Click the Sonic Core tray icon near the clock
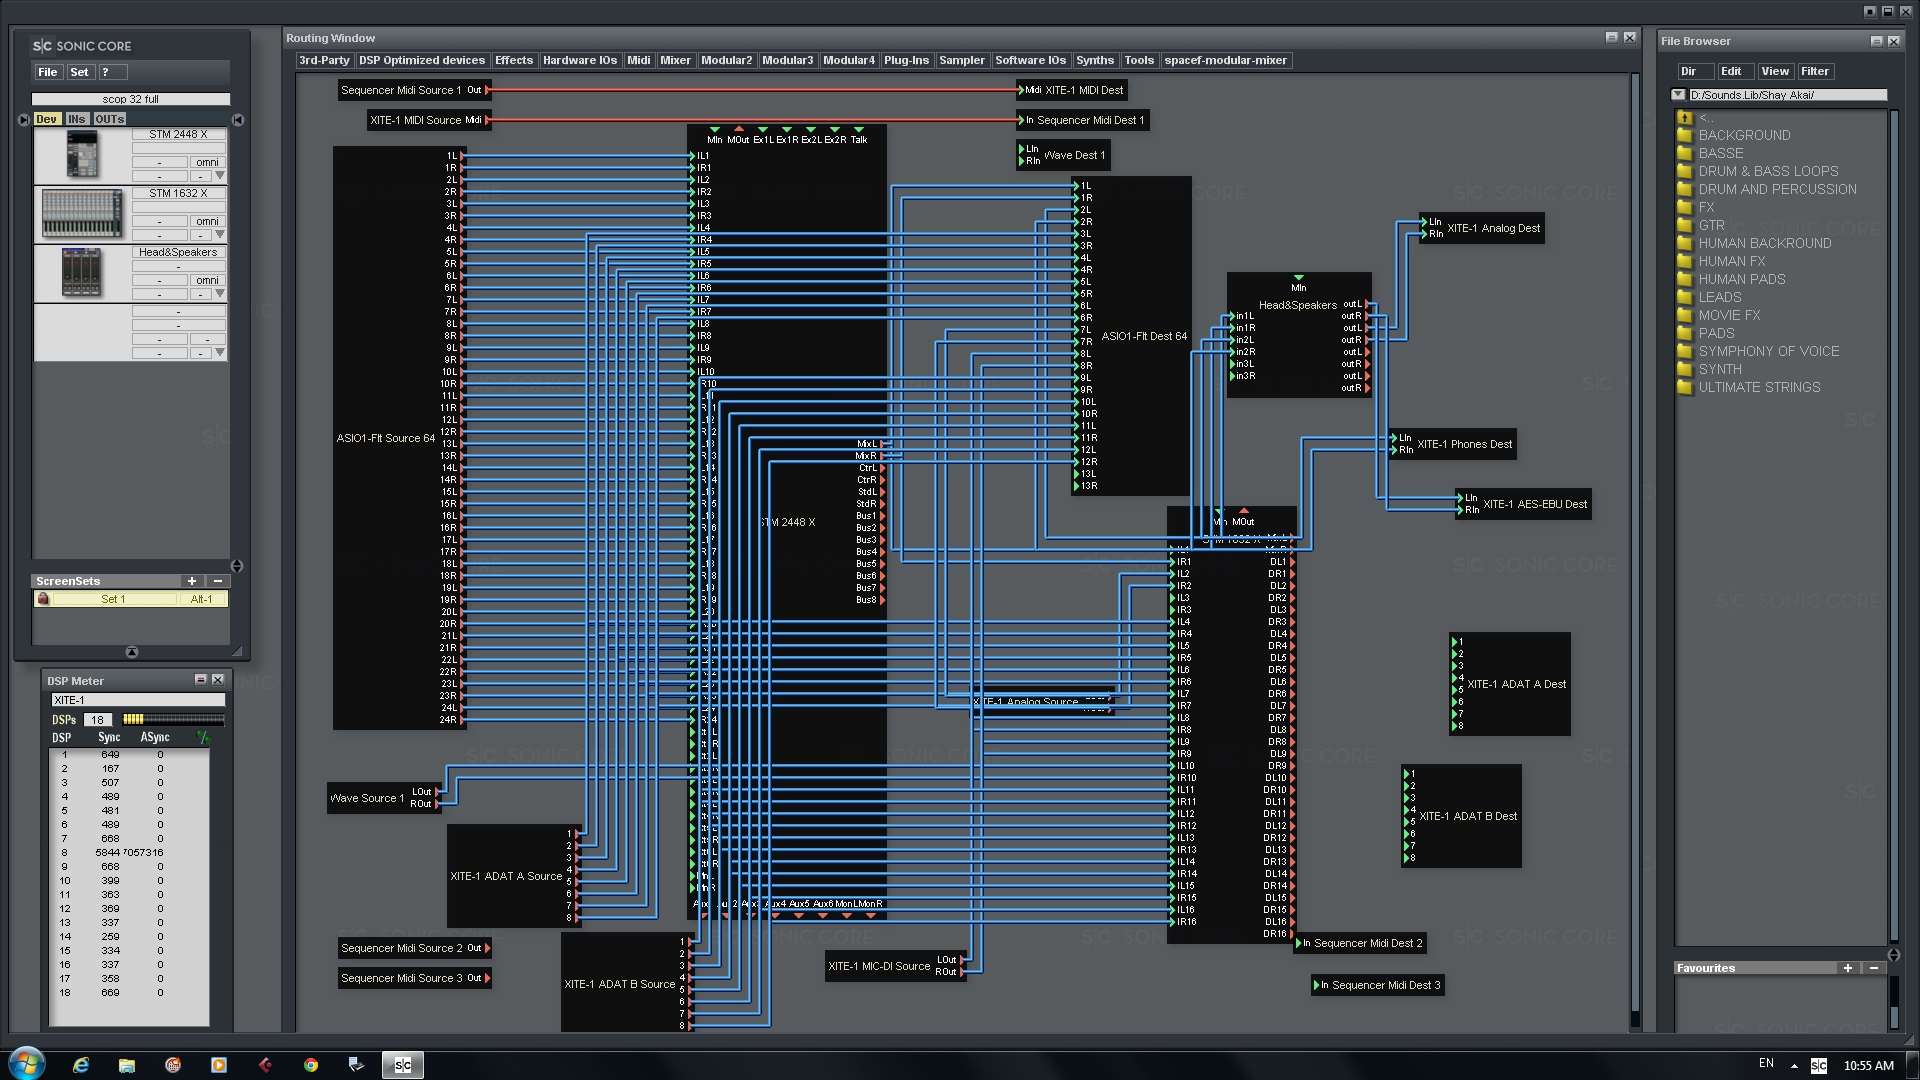The height and width of the screenshot is (1080, 1920). [1819, 1066]
